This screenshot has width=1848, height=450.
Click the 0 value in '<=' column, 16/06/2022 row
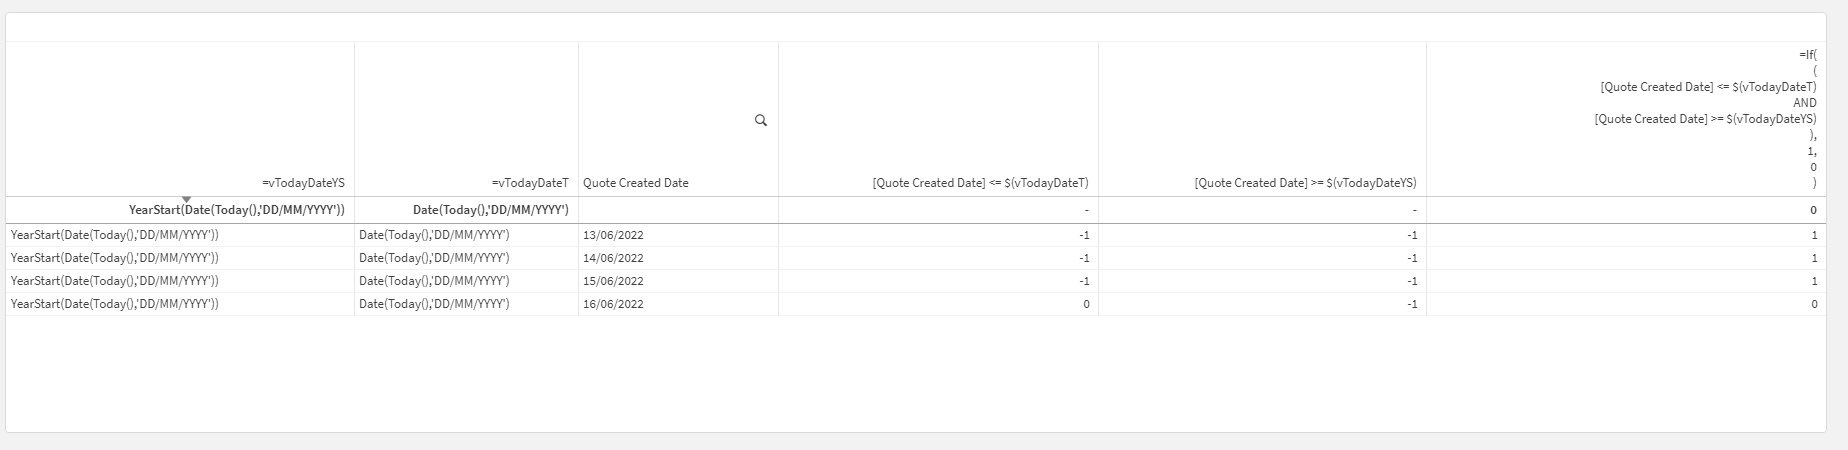click(1086, 304)
